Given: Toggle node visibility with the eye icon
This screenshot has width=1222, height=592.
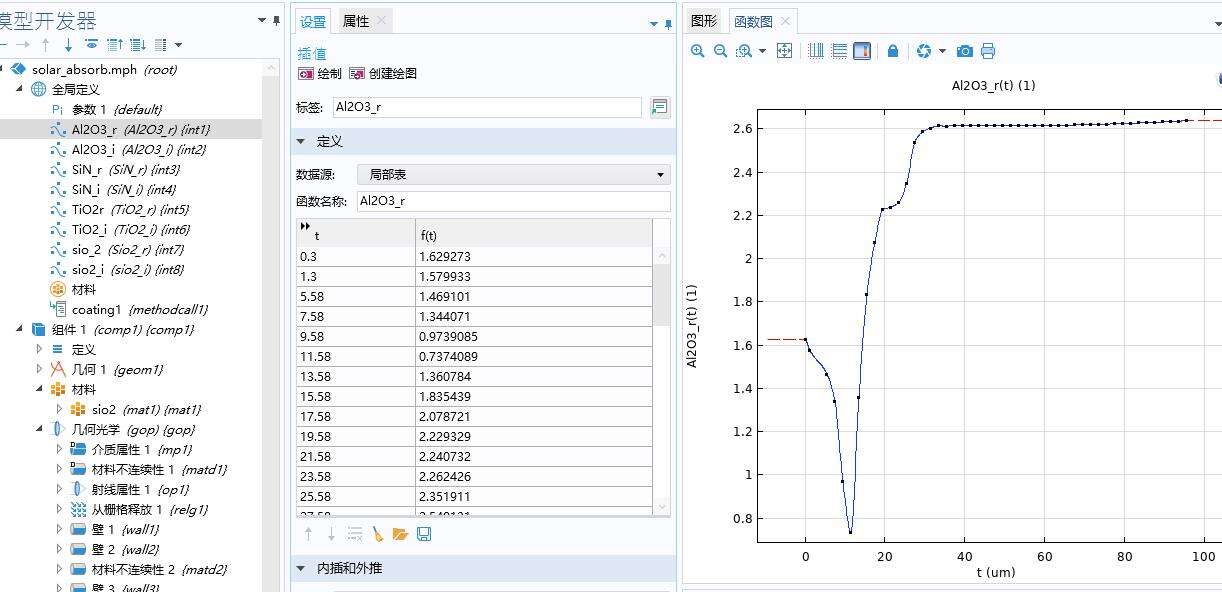Looking at the screenshot, I should [x=92, y=44].
